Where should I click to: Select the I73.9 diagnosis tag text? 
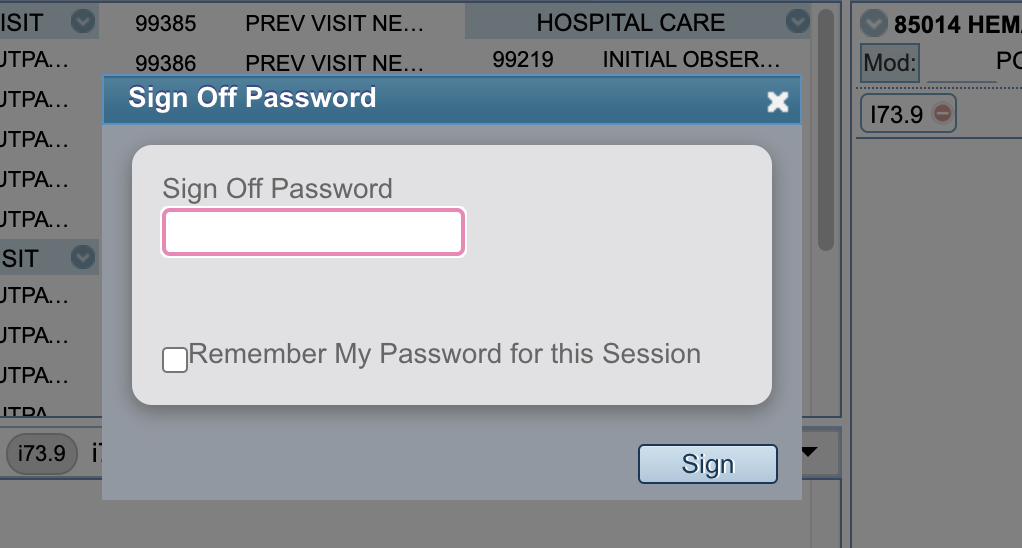[895, 115]
